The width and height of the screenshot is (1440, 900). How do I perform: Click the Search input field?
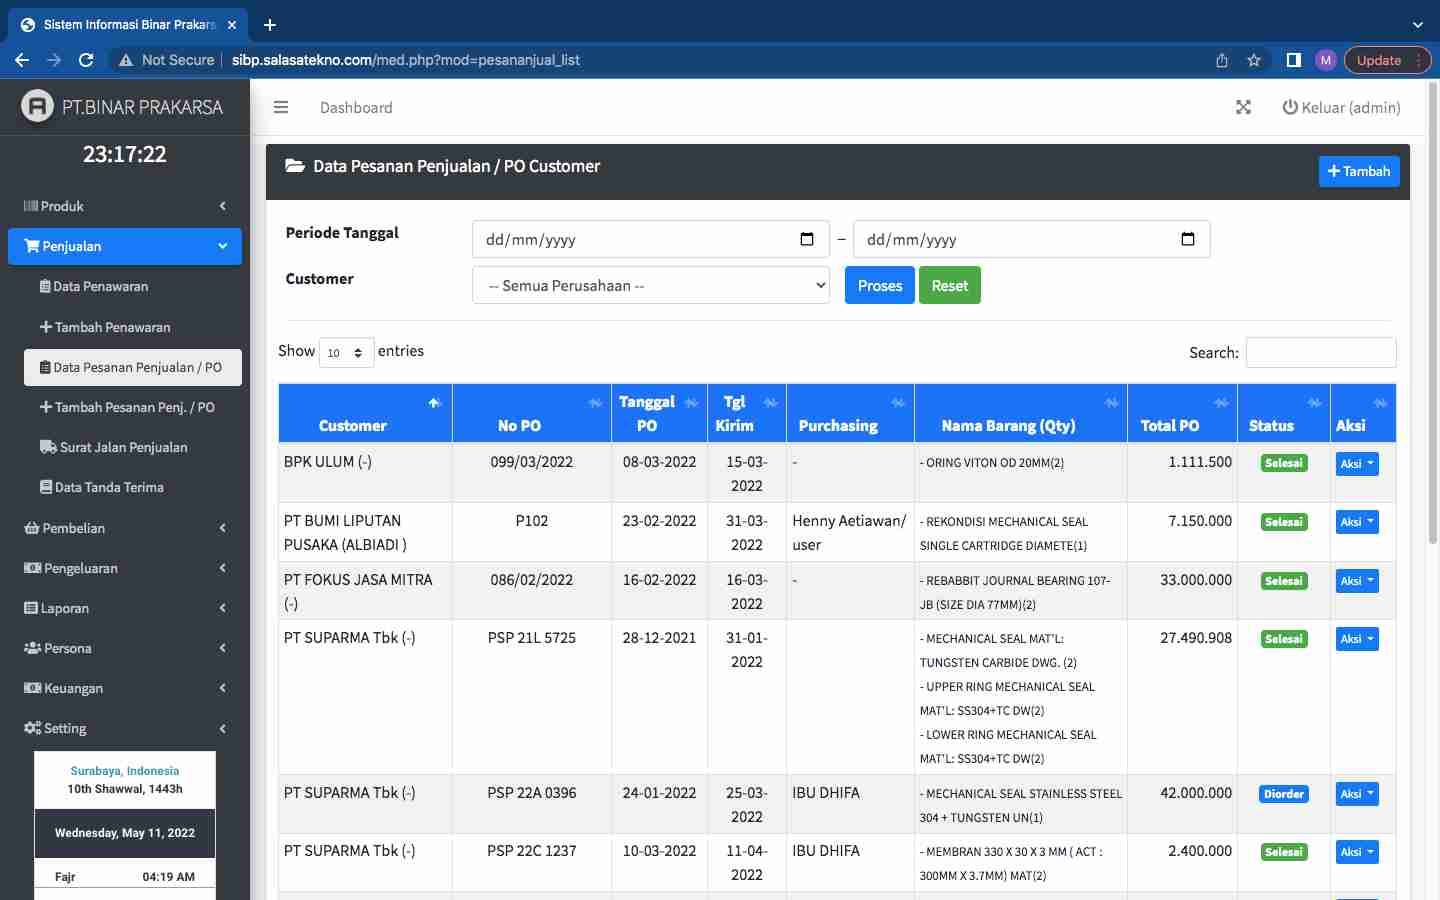[x=1320, y=353]
